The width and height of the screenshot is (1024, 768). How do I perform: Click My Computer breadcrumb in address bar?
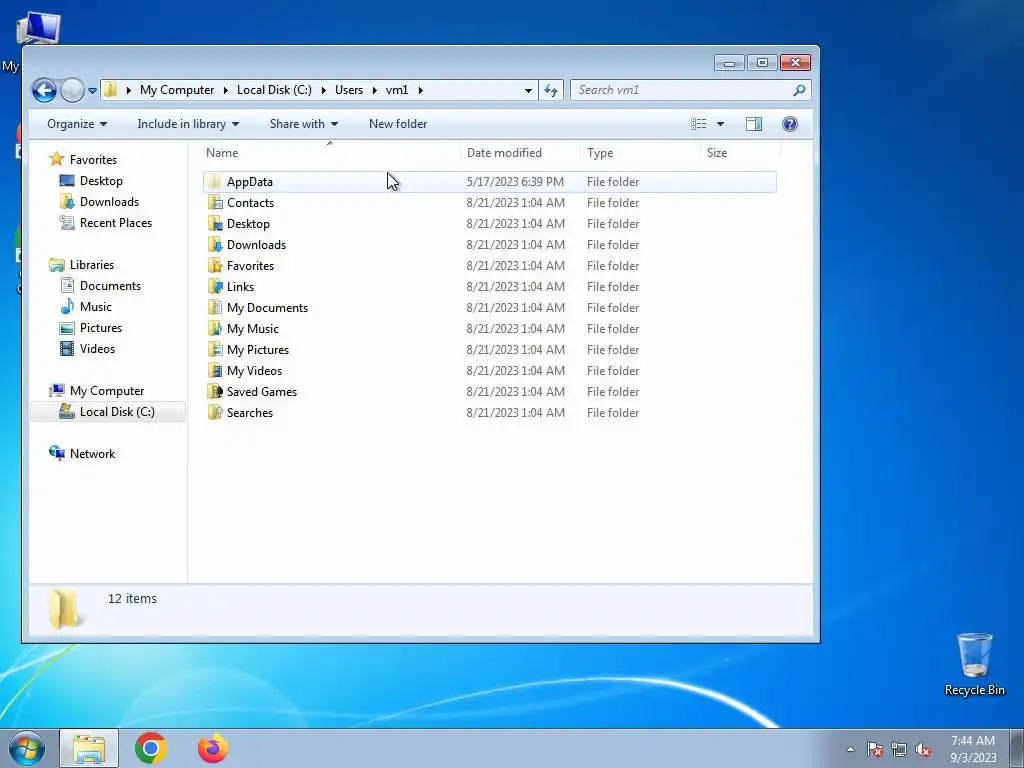177,90
